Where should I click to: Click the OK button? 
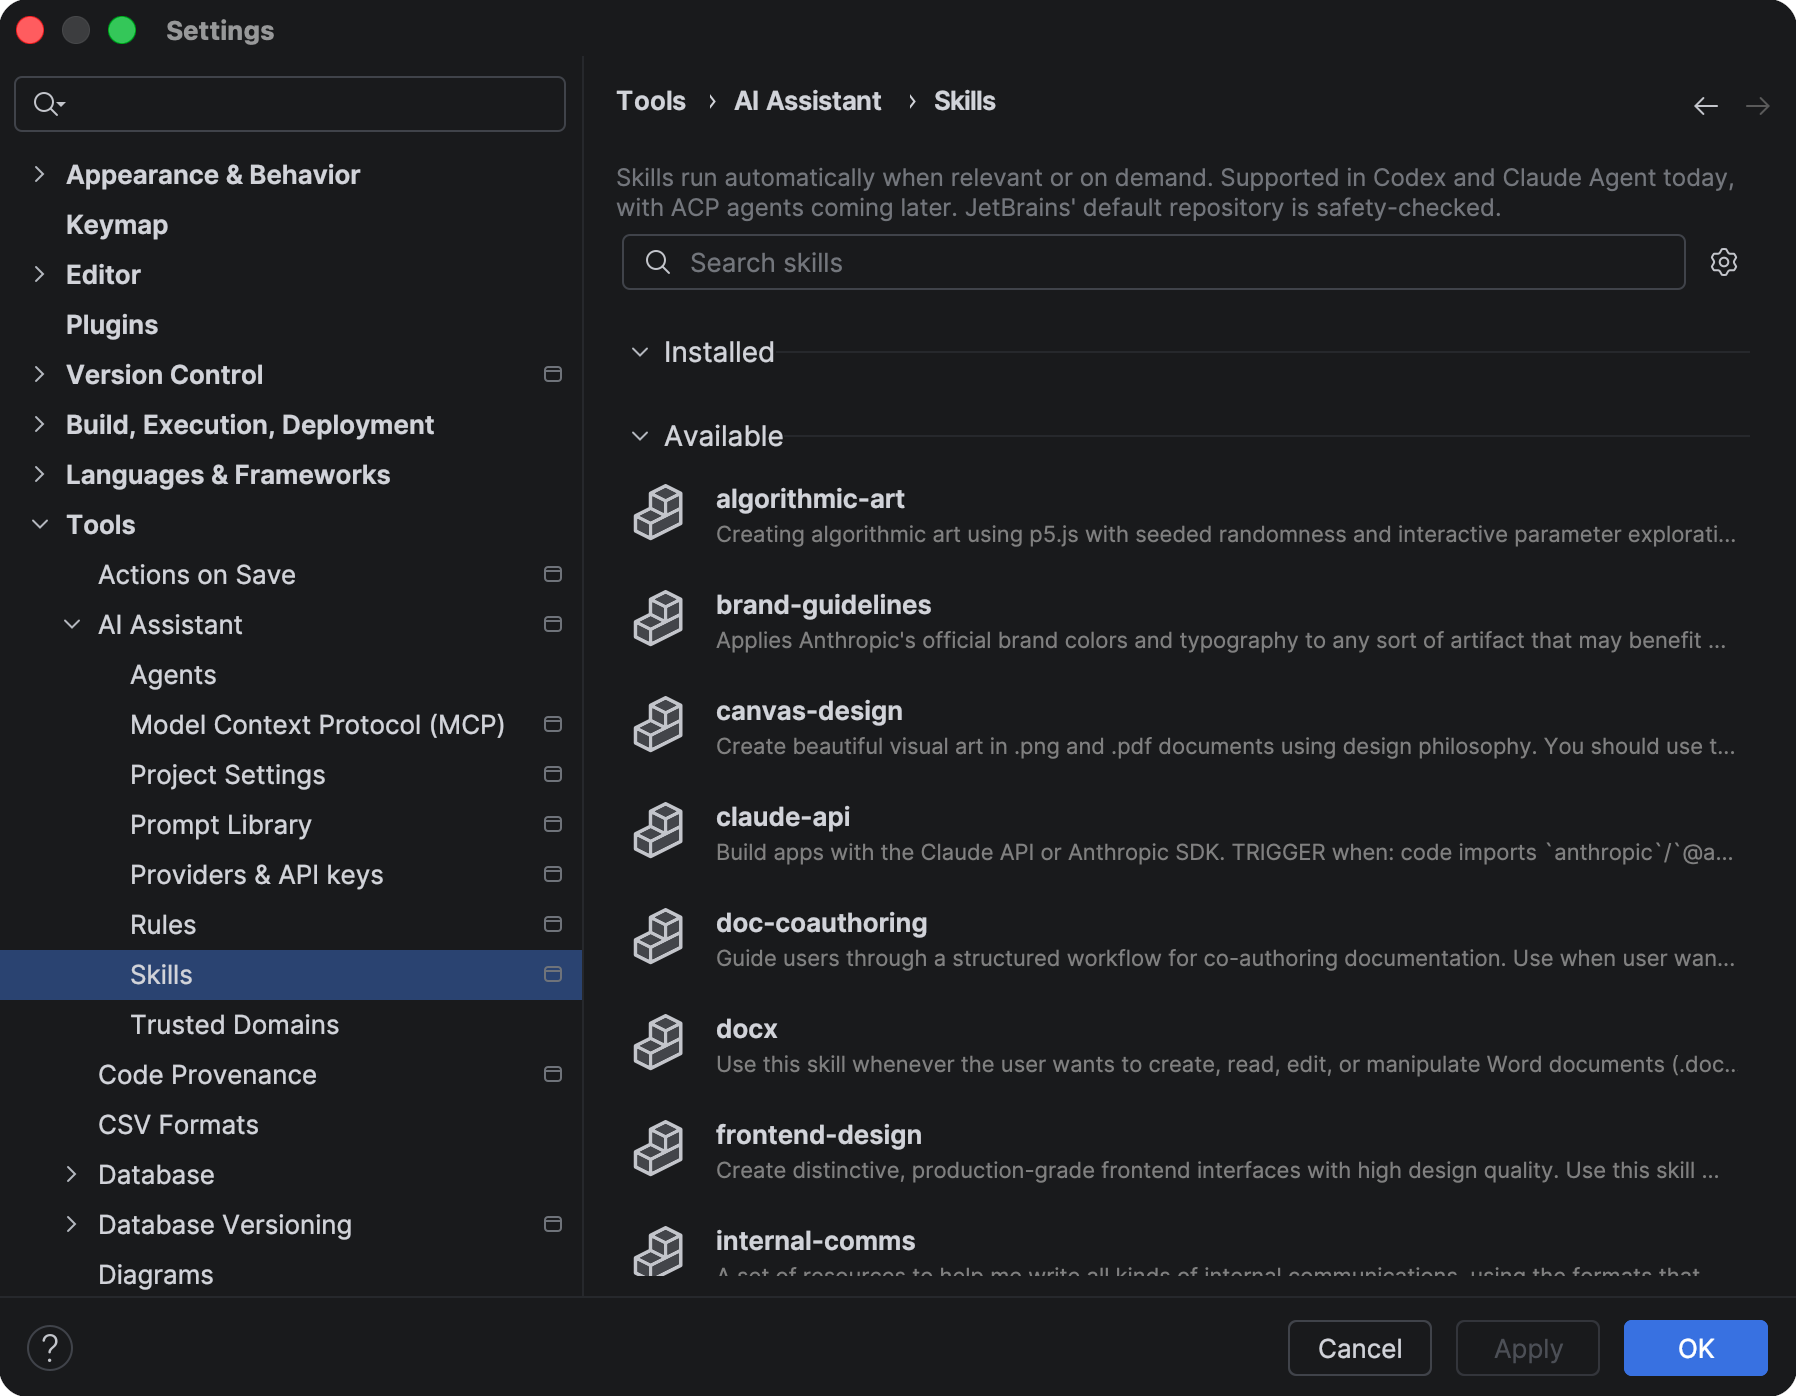[x=1696, y=1348]
